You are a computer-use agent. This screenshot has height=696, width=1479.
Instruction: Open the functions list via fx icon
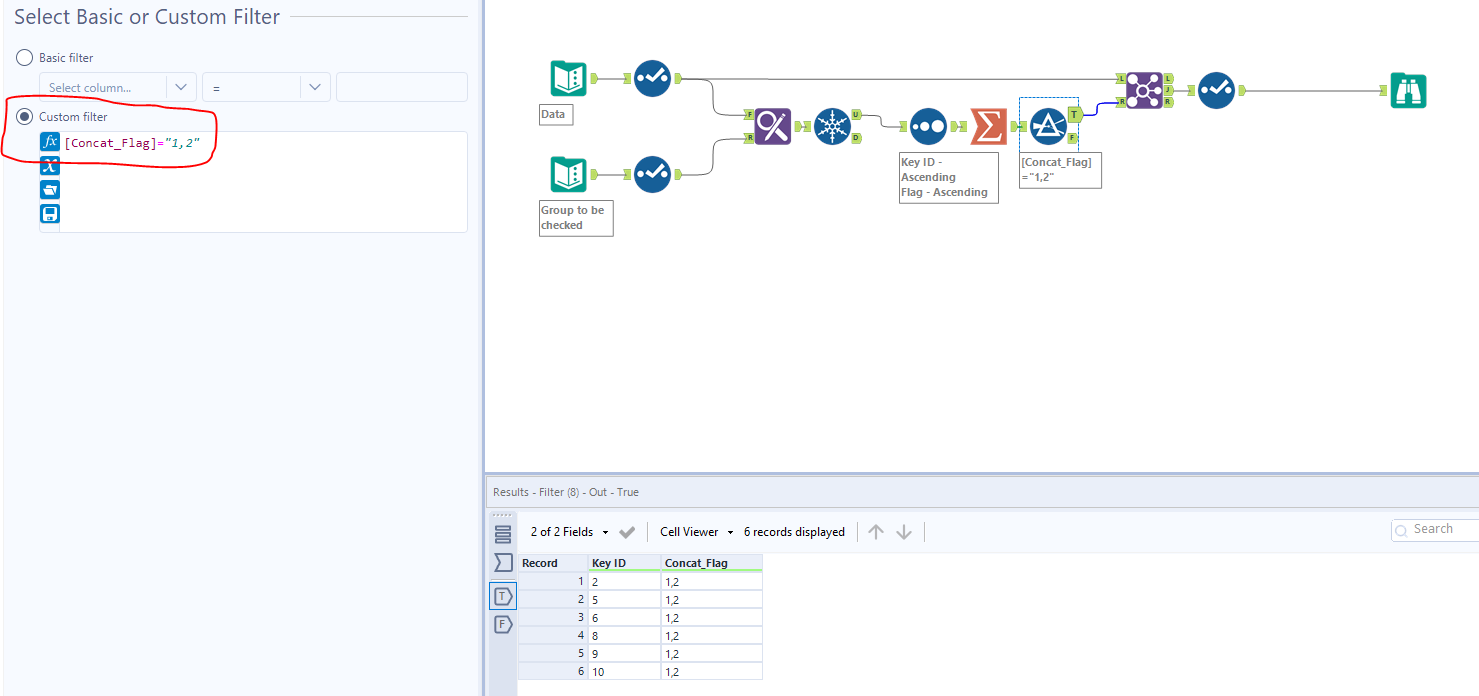[x=50, y=141]
